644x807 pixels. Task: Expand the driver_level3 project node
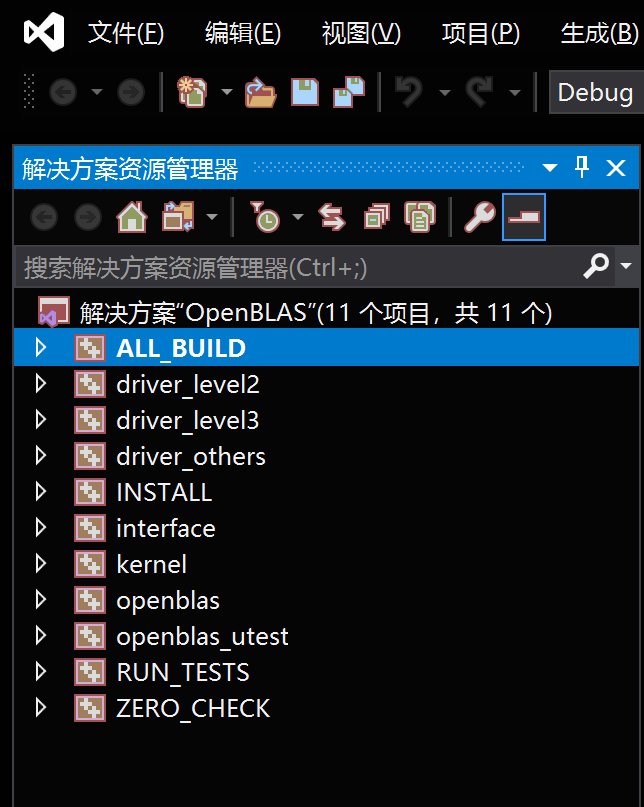tap(41, 420)
